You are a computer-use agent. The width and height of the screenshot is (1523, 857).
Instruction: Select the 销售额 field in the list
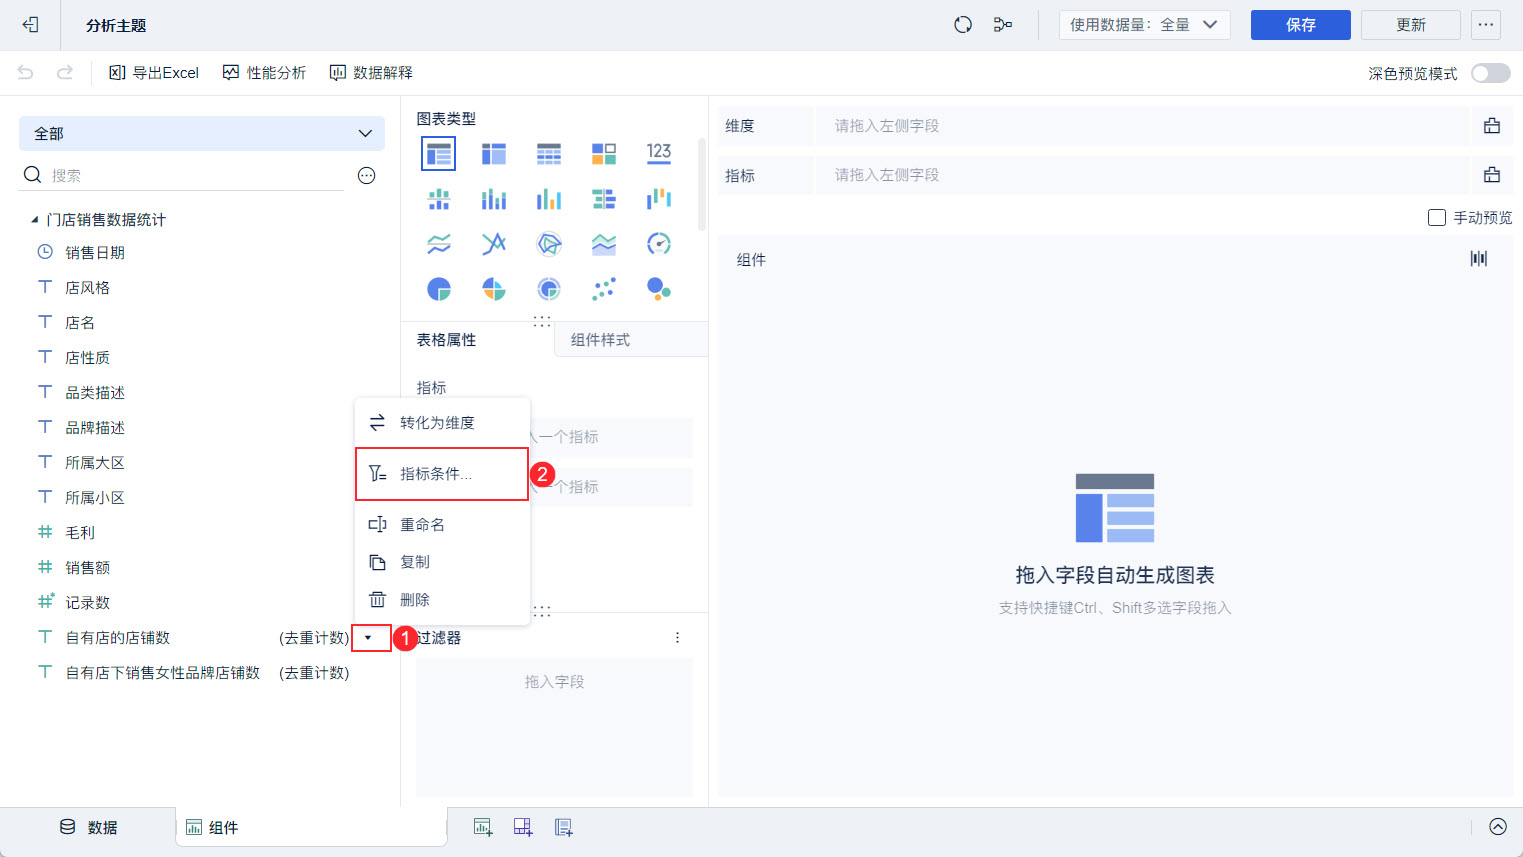[88, 568]
